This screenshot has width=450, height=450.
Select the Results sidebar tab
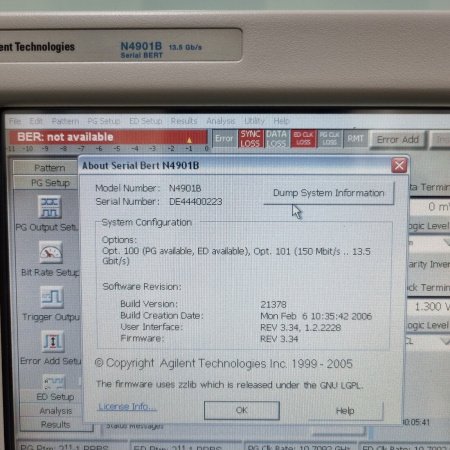coord(55,425)
